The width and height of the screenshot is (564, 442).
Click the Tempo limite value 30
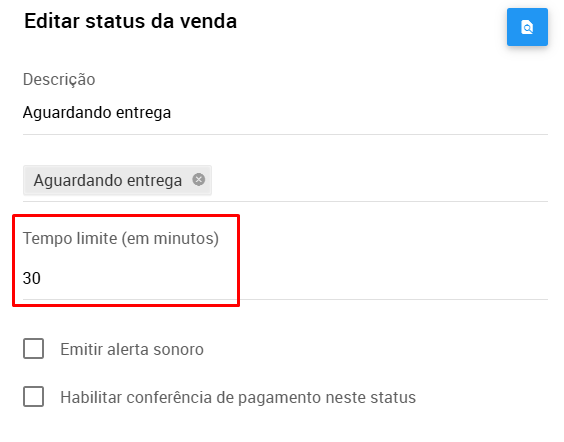point(32,278)
